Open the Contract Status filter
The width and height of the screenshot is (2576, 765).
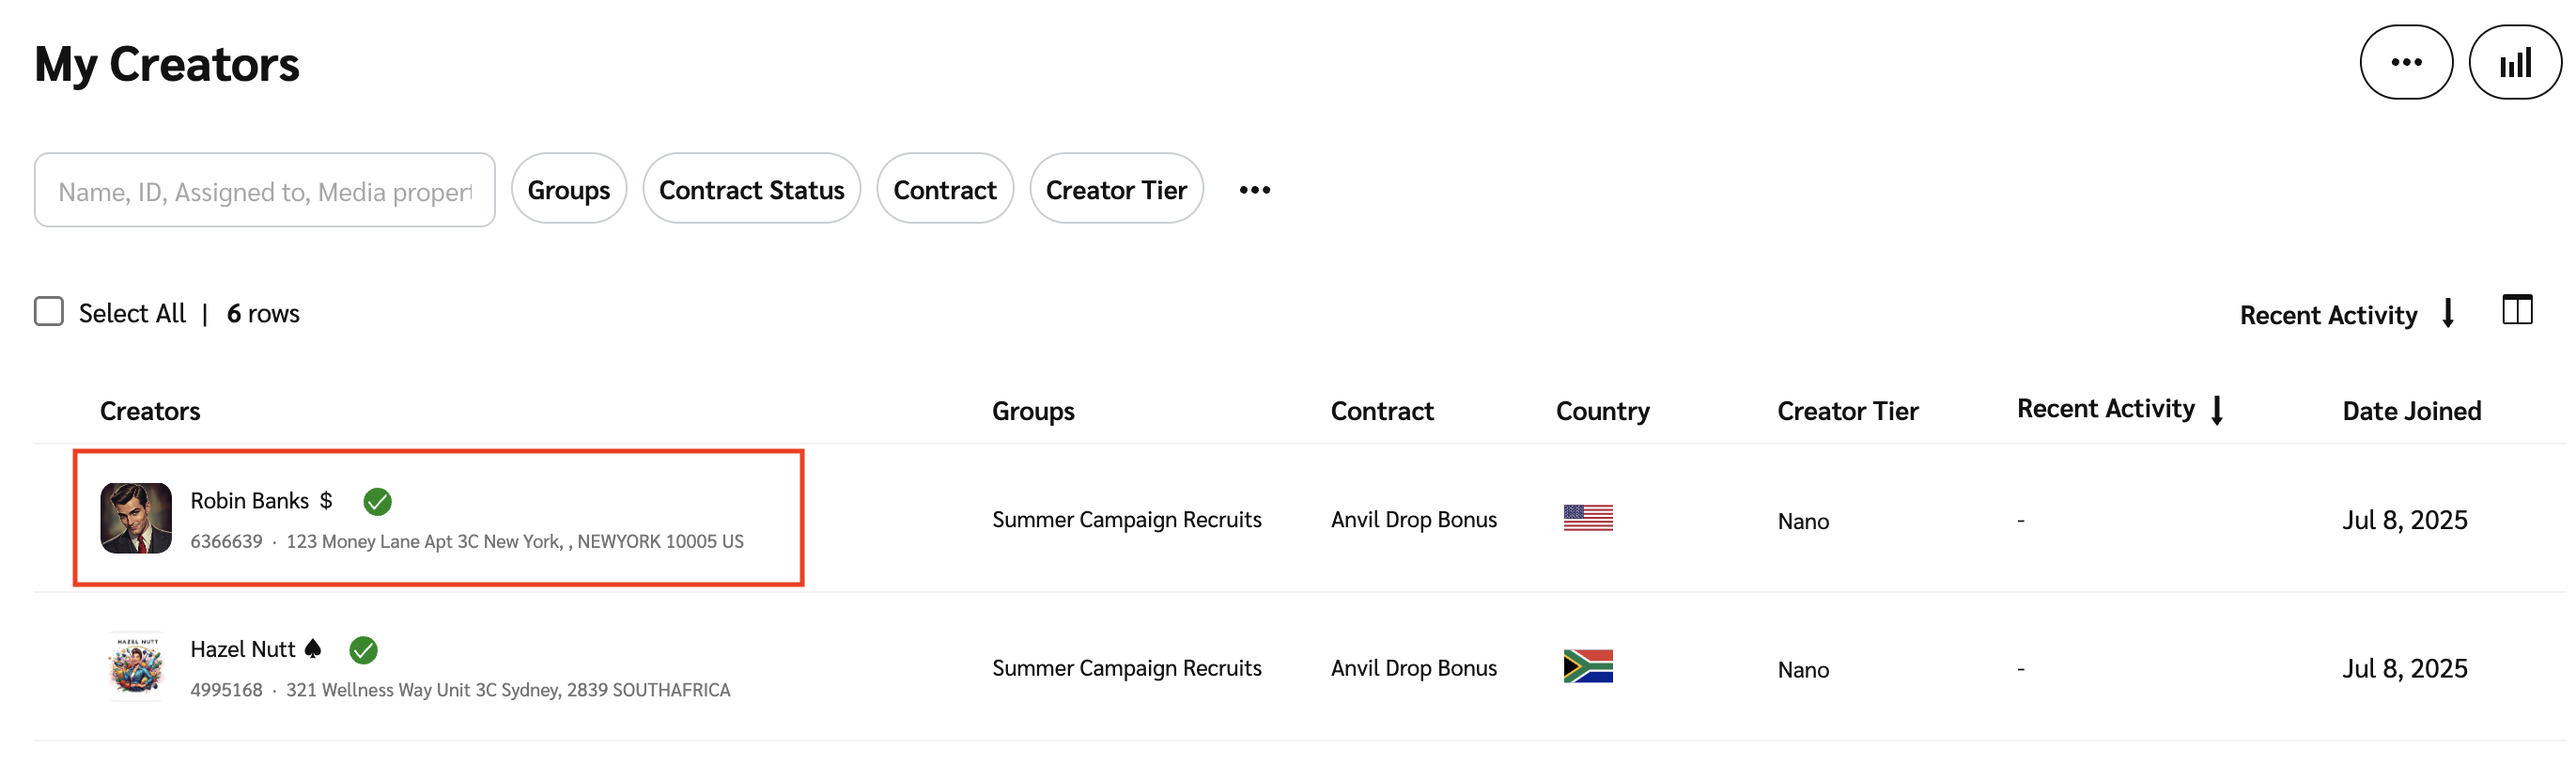[752, 188]
